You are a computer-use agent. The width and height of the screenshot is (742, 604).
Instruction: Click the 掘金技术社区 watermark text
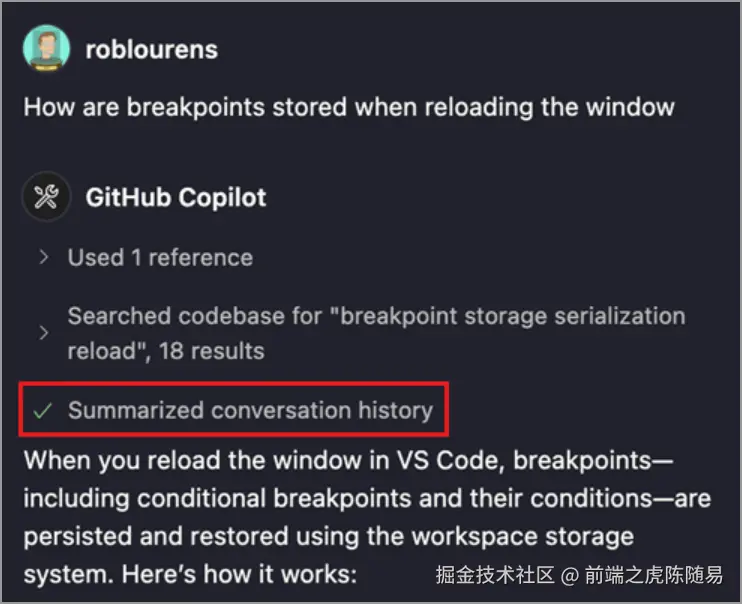coord(495,575)
